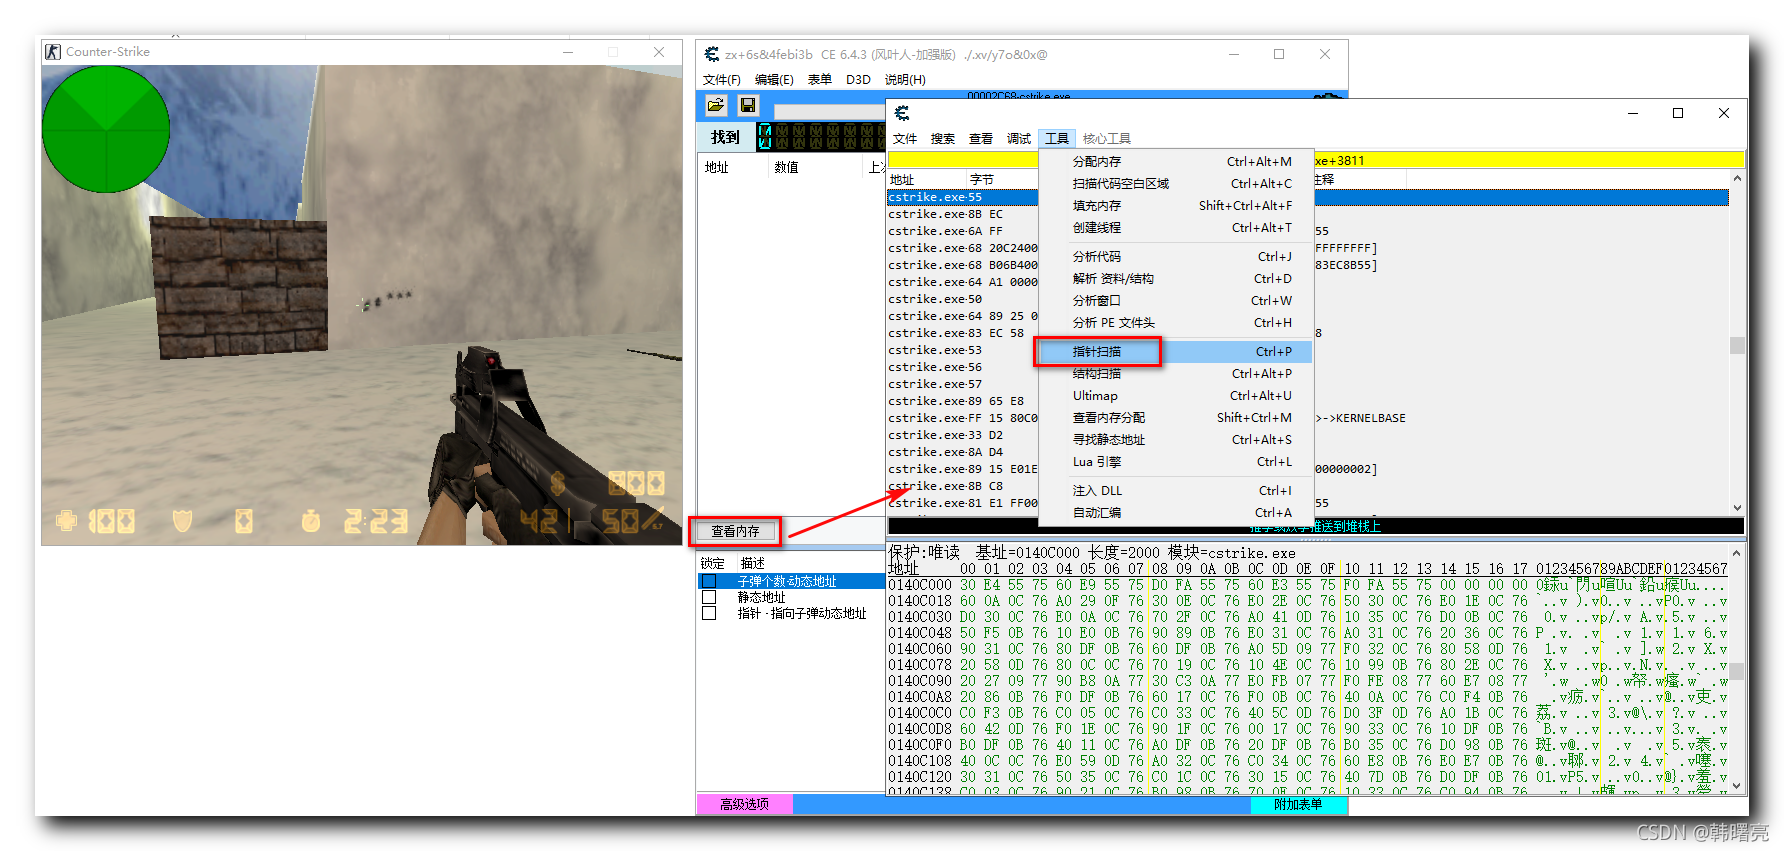Open the 搜索 menu in Memory Viewer
Image resolution: width=1784 pixels, height=851 pixels.
pos(943,139)
